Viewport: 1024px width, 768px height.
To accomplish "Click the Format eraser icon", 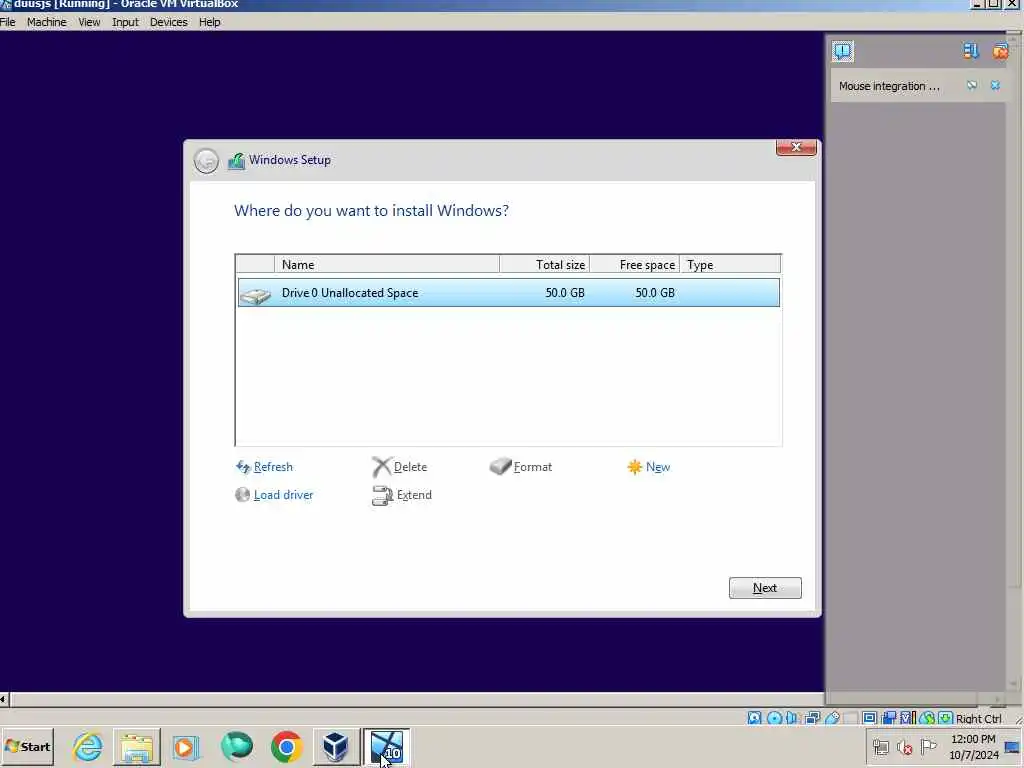I will click(x=500, y=466).
